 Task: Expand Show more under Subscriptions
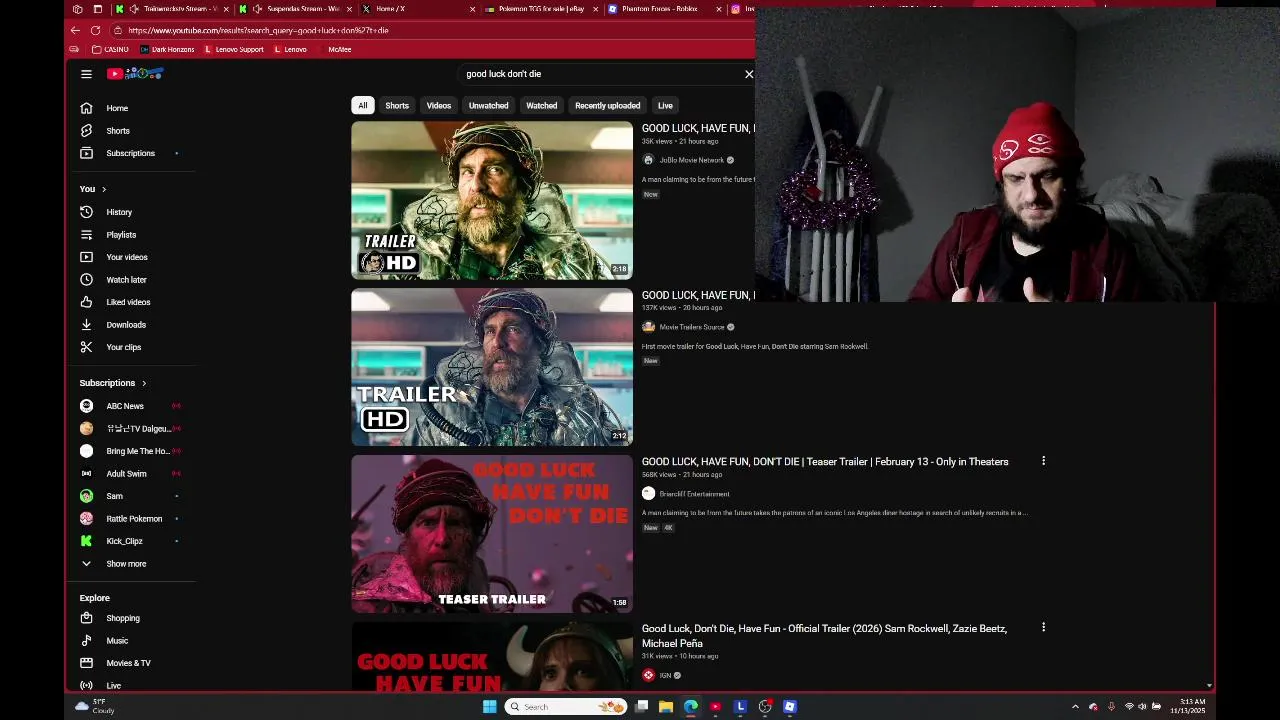[126, 564]
